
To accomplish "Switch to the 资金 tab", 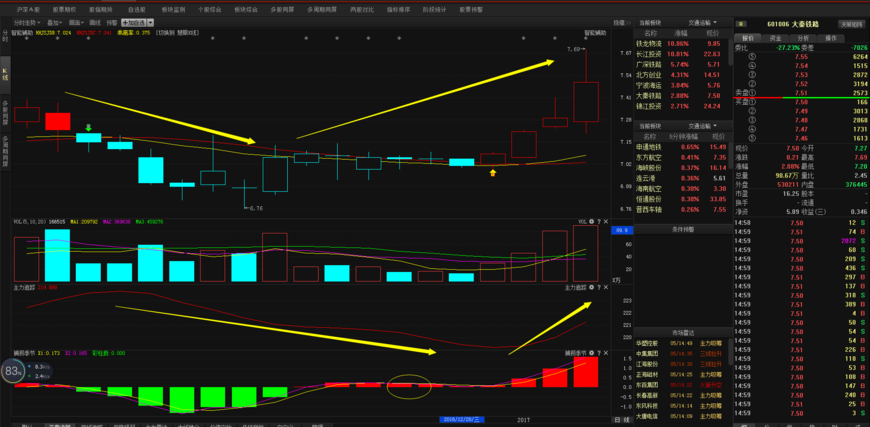I will click(775, 38).
